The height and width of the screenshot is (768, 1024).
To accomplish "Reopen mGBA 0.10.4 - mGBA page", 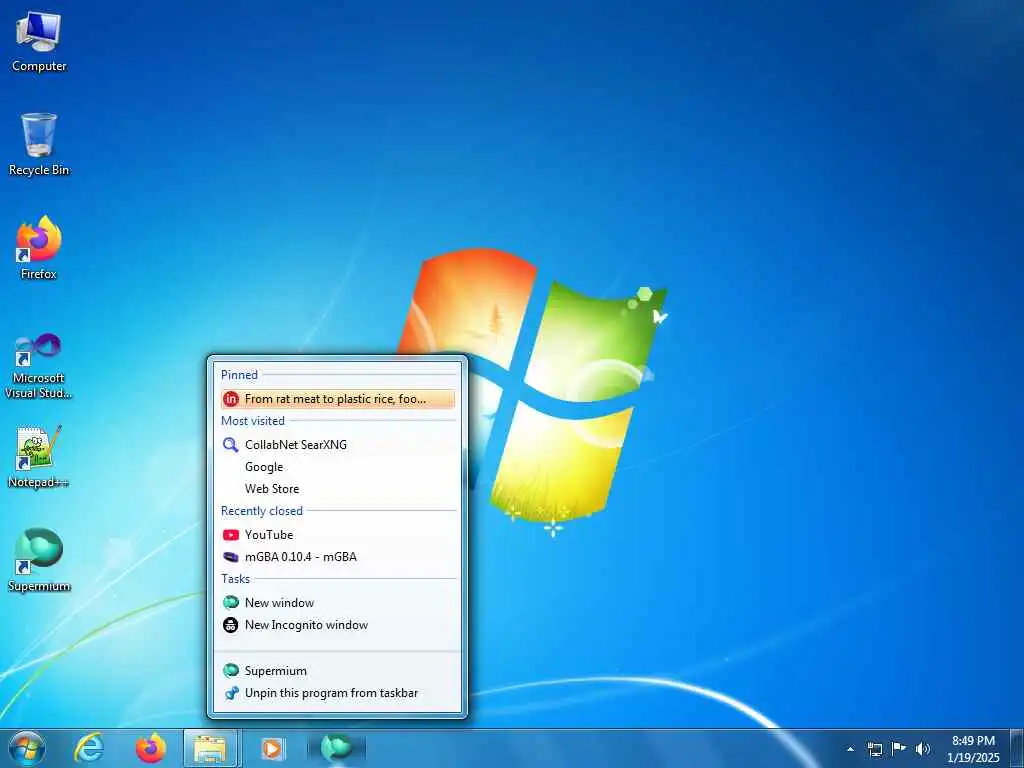I will point(338,557).
